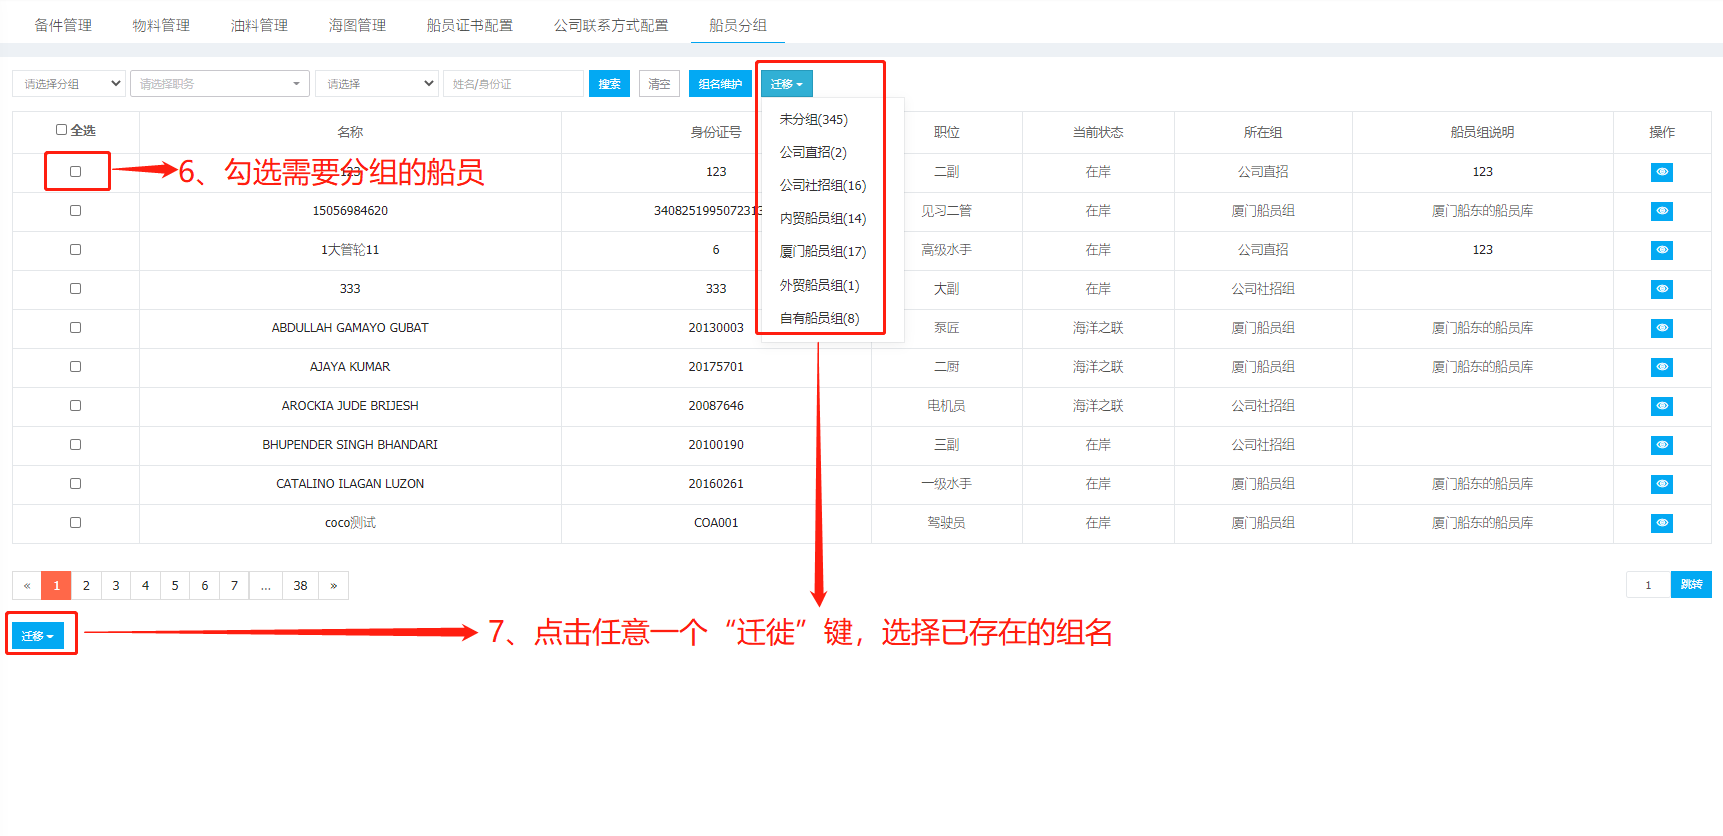This screenshot has width=1723, height=836.
Task: Switch to 船员证书配置 tab
Action: [x=470, y=25]
